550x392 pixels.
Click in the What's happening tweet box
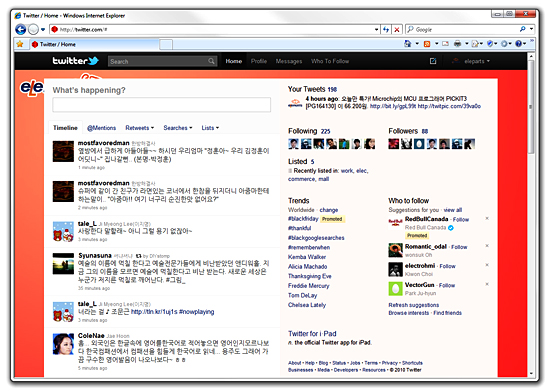pyautogui.click(x=161, y=104)
